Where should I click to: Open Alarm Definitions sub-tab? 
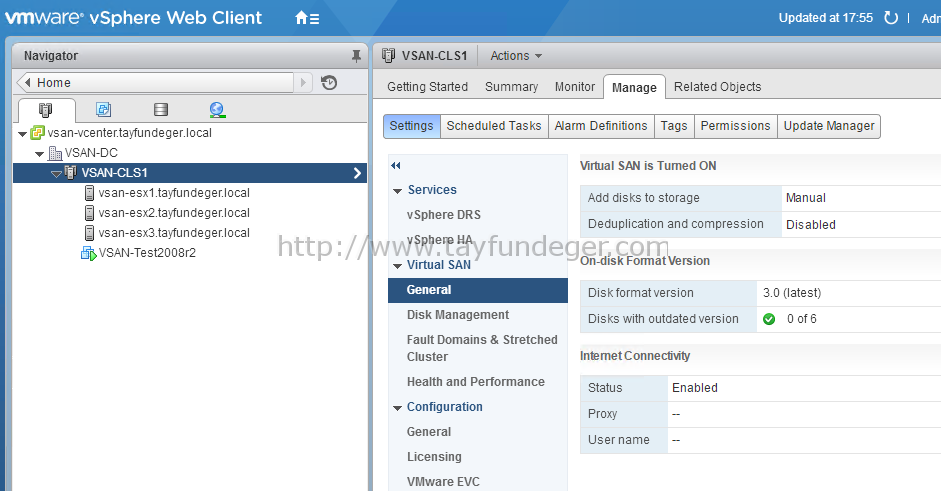pos(601,126)
